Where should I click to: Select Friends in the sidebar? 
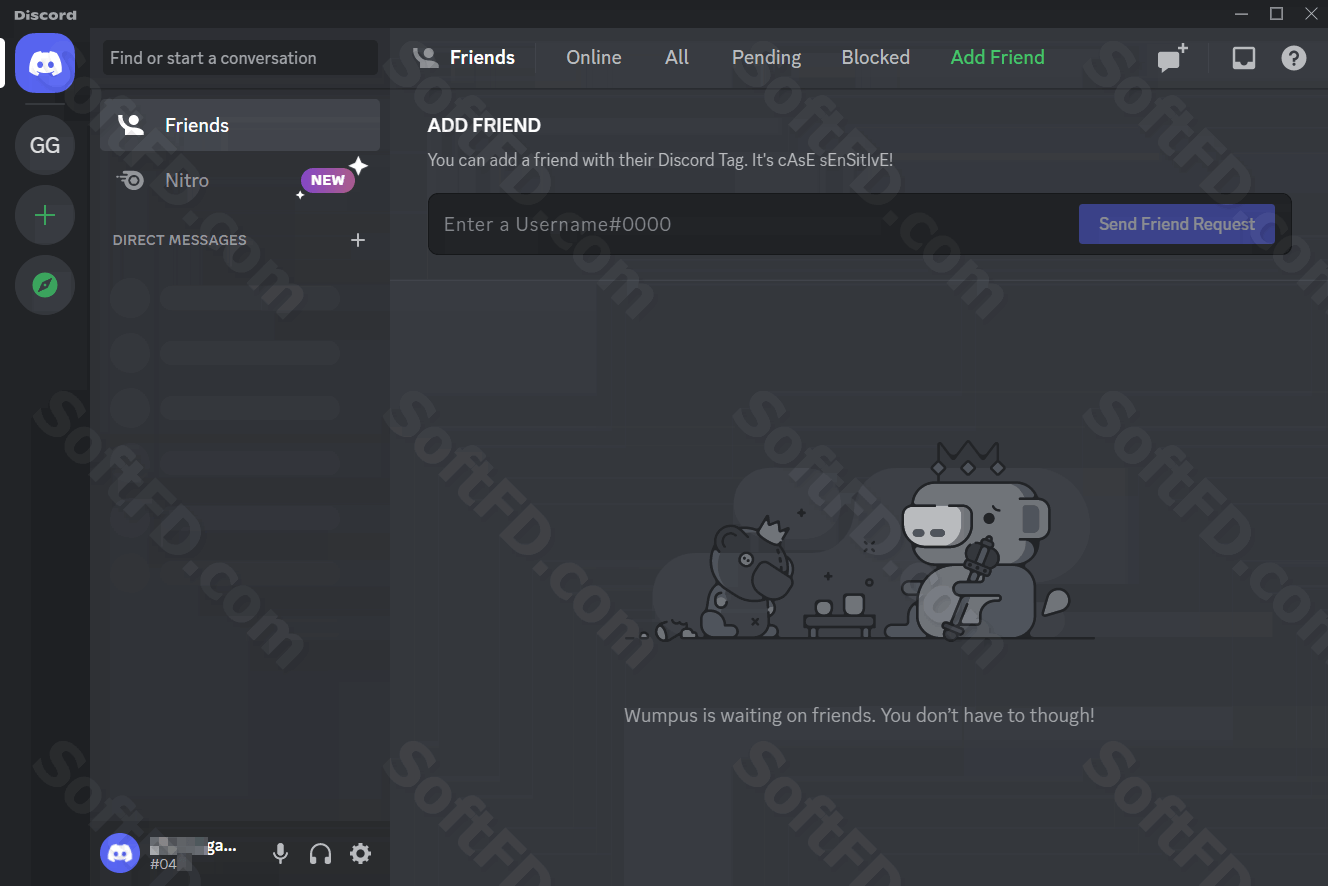pos(240,125)
